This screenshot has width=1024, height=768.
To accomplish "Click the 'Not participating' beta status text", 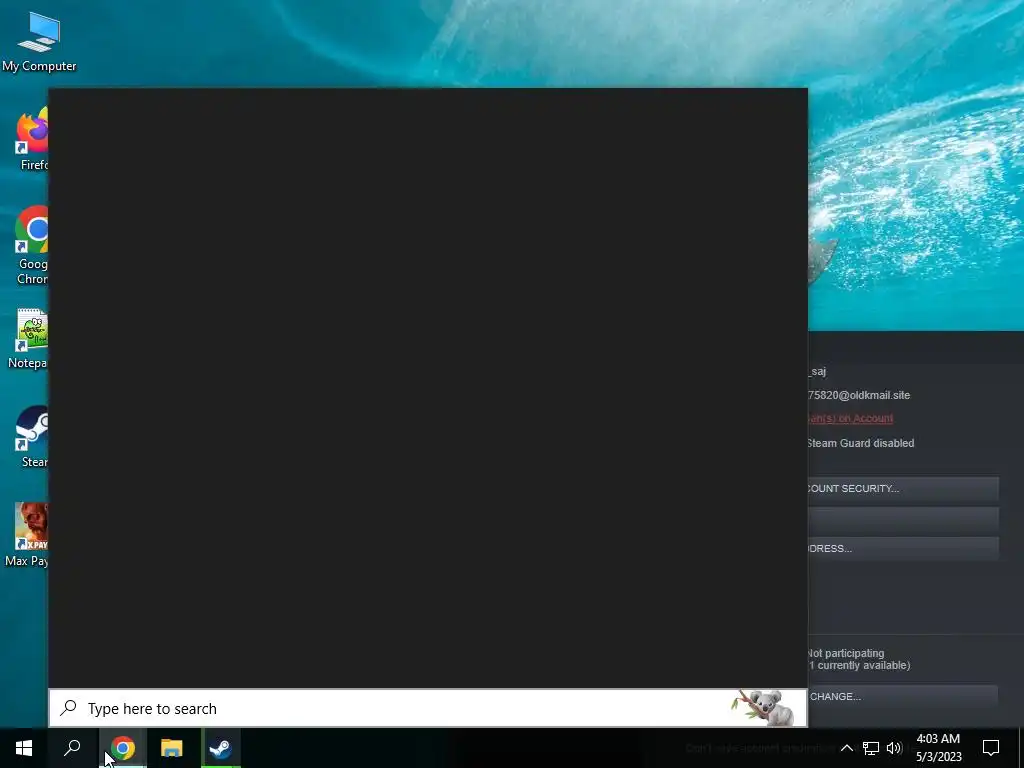I will click(846, 653).
